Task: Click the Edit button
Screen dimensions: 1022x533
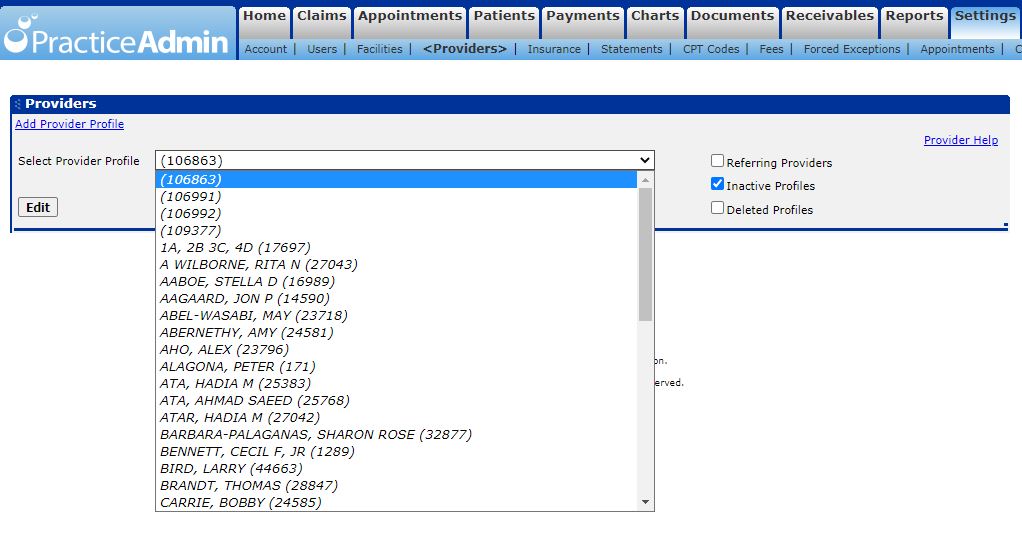Action: (38, 207)
